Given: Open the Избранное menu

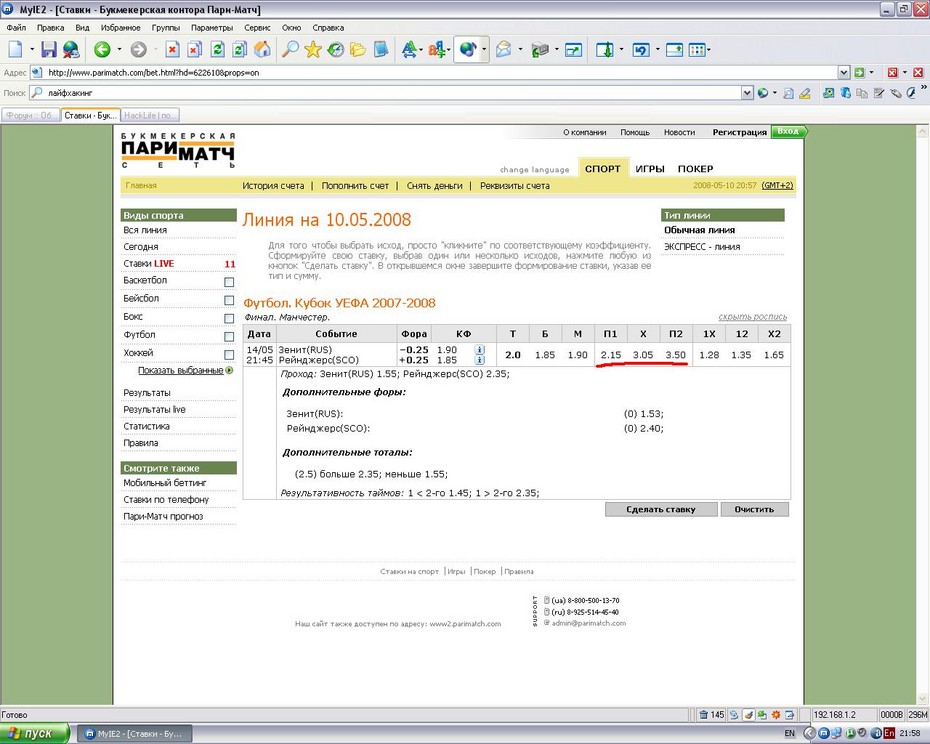Looking at the screenshot, I should (x=120, y=28).
